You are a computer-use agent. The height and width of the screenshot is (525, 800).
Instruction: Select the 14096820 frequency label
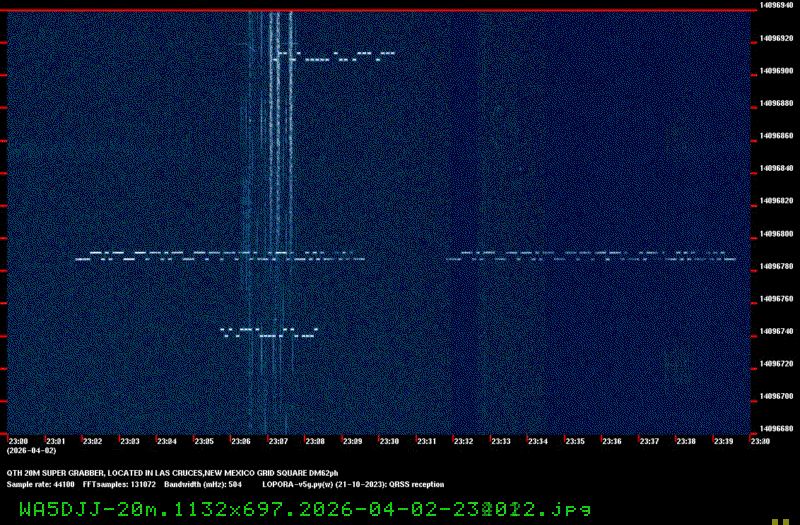click(x=776, y=201)
